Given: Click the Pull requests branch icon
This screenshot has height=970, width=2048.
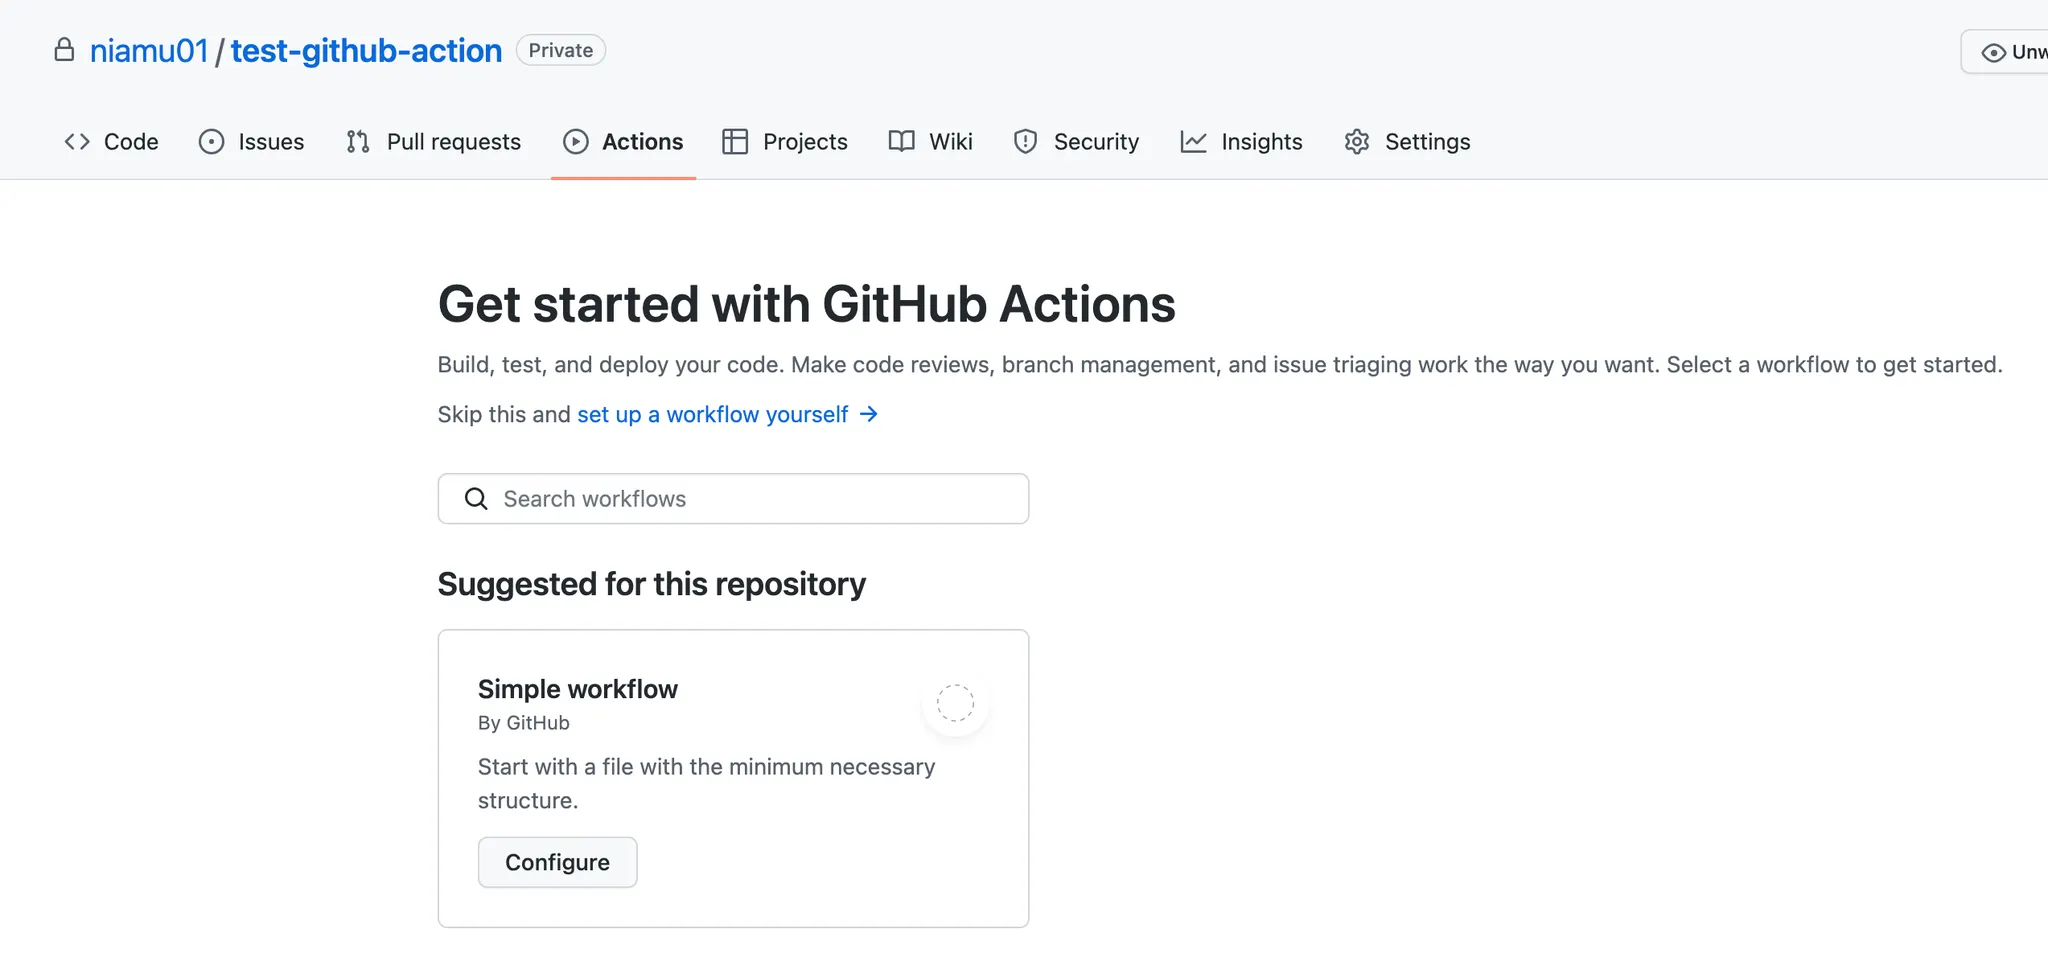Looking at the screenshot, I should point(358,142).
